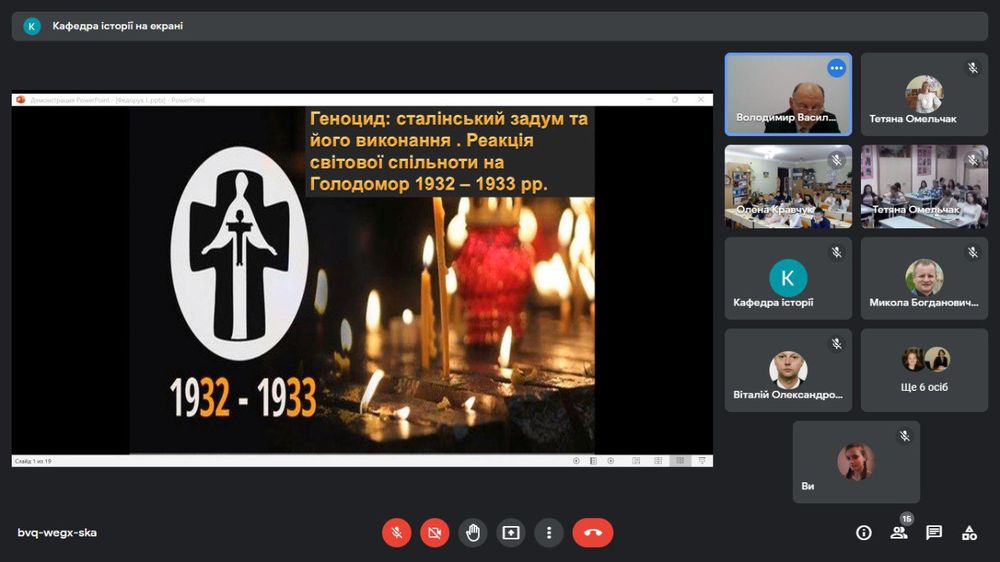The height and width of the screenshot is (562, 1000).
Task: Open the Activities panel
Action: click(x=969, y=533)
